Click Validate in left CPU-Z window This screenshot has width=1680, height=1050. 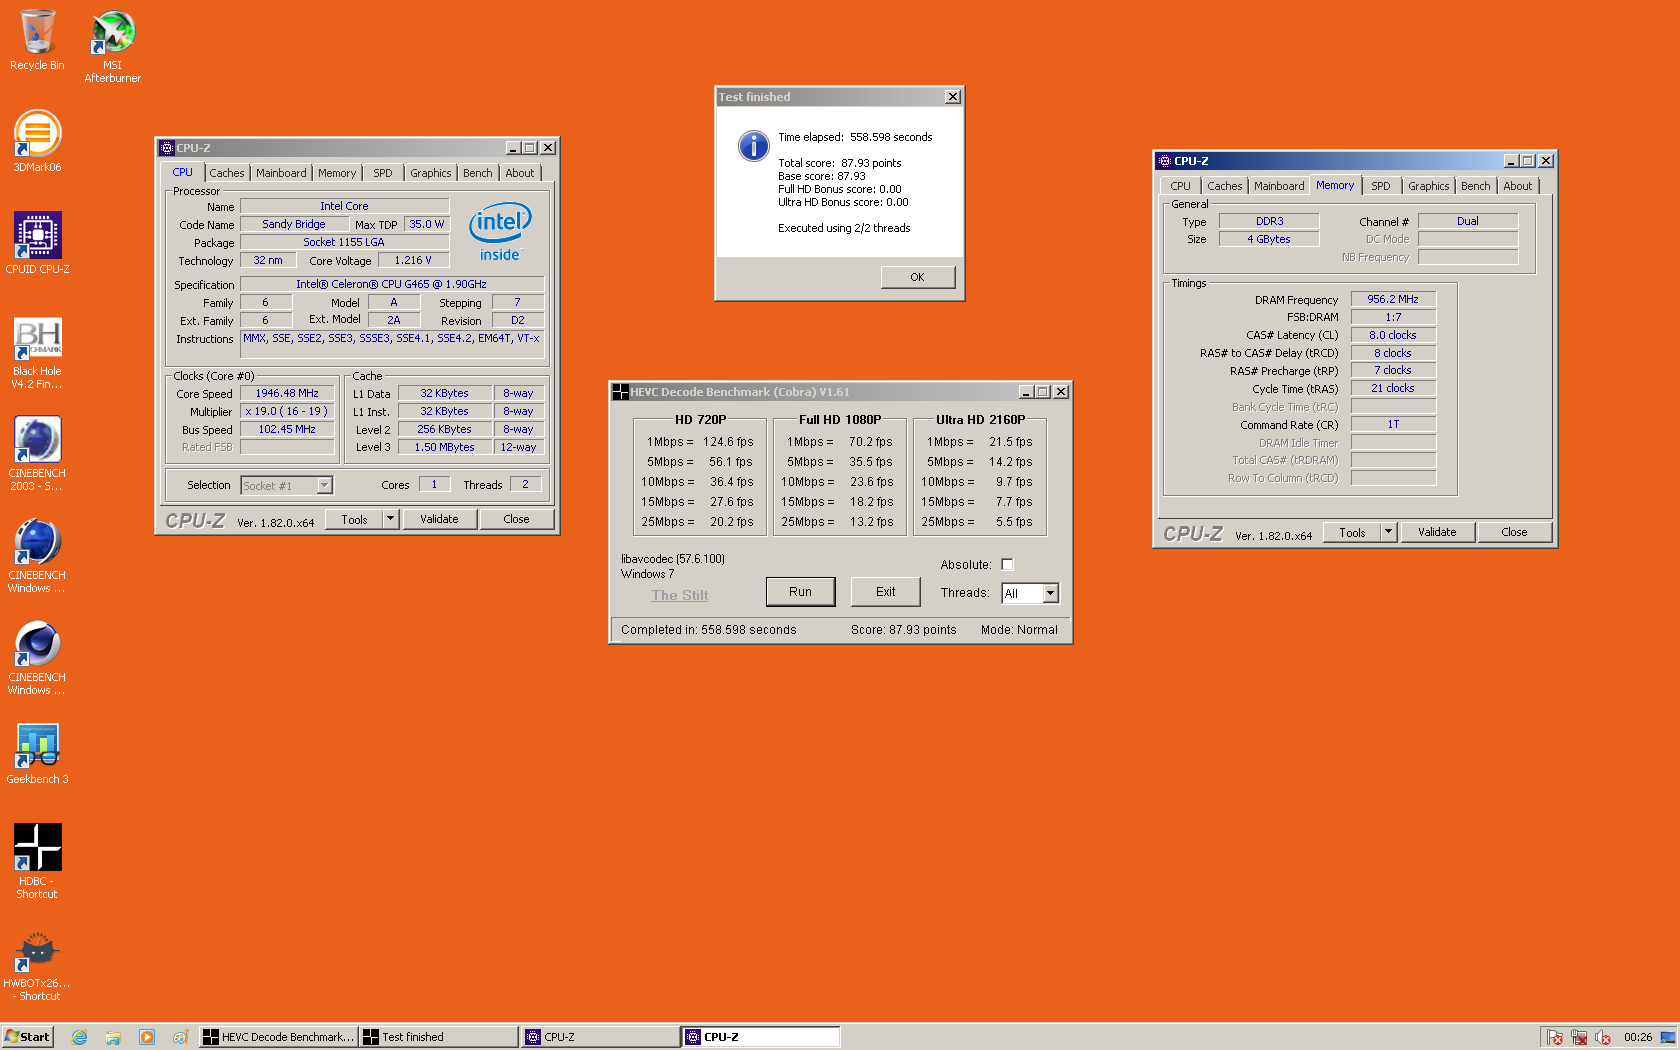click(x=439, y=519)
